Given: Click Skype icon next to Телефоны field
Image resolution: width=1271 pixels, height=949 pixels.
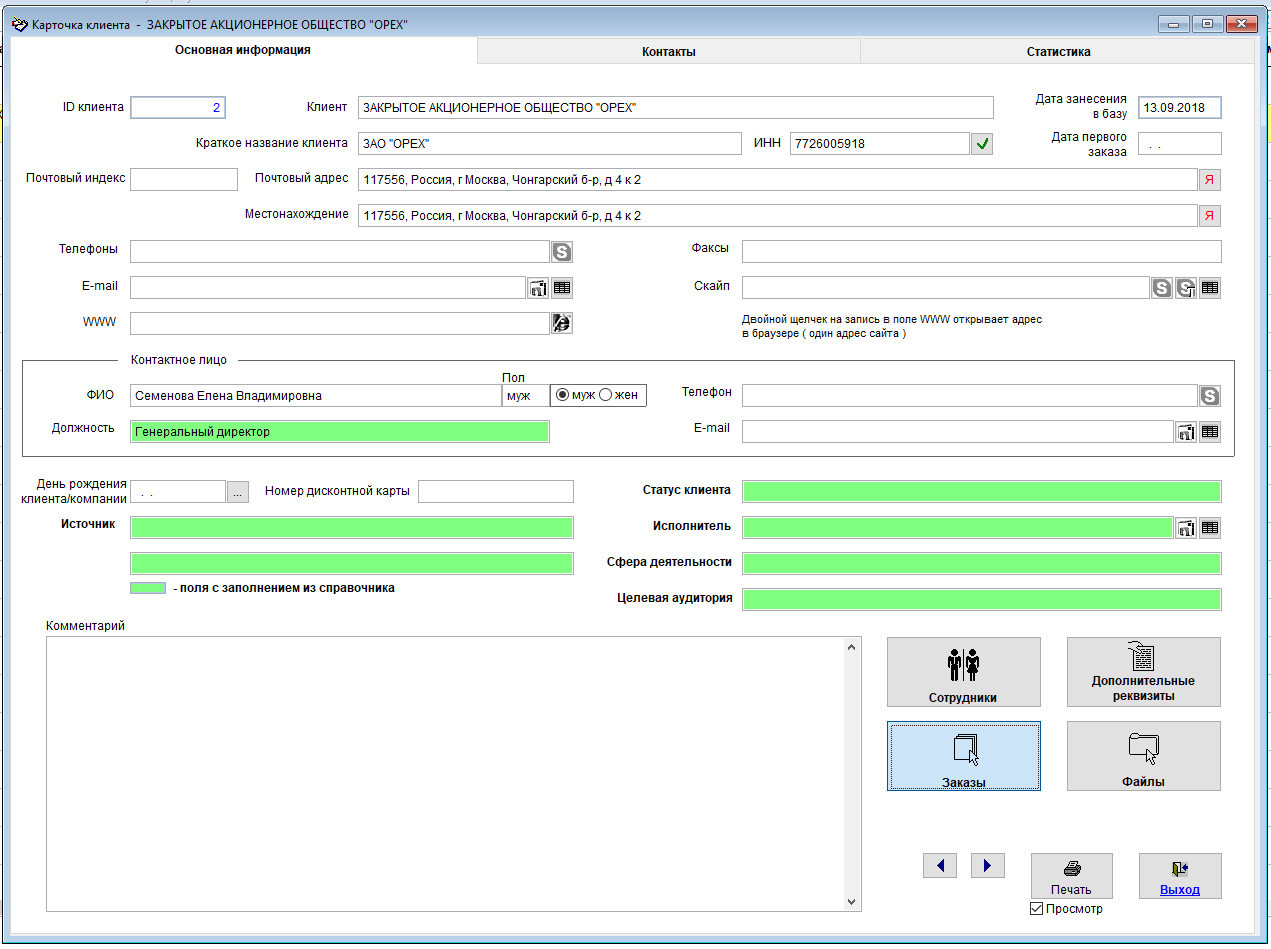Looking at the screenshot, I should pyautogui.click(x=561, y=252).
